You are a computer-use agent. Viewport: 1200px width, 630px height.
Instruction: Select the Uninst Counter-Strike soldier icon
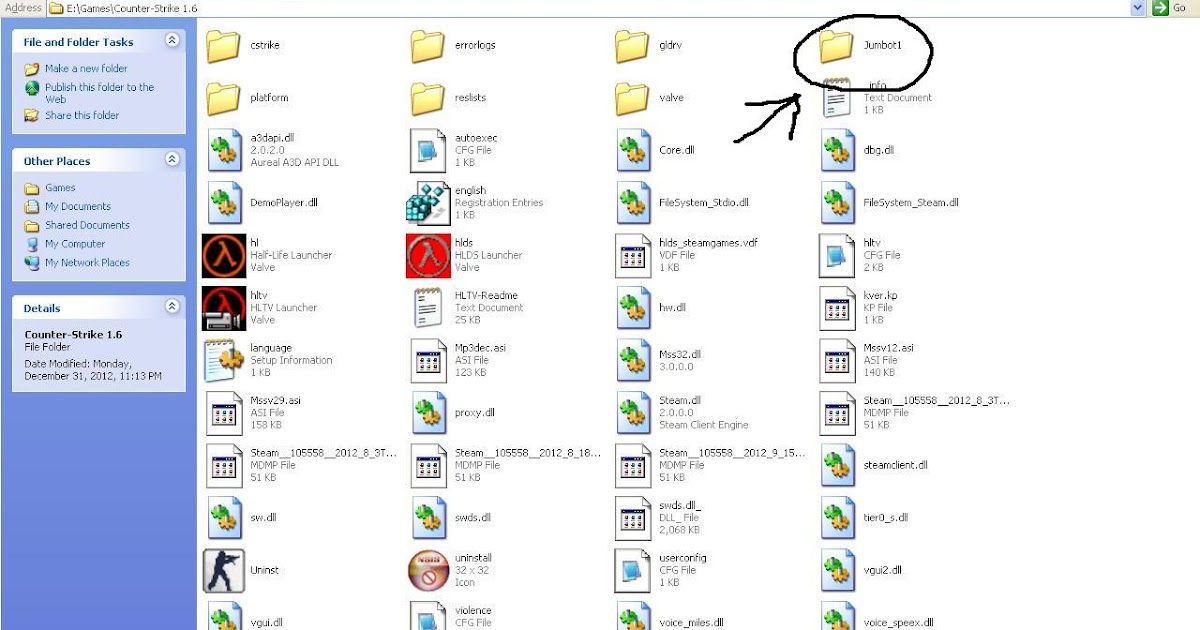tap(223, 570)
